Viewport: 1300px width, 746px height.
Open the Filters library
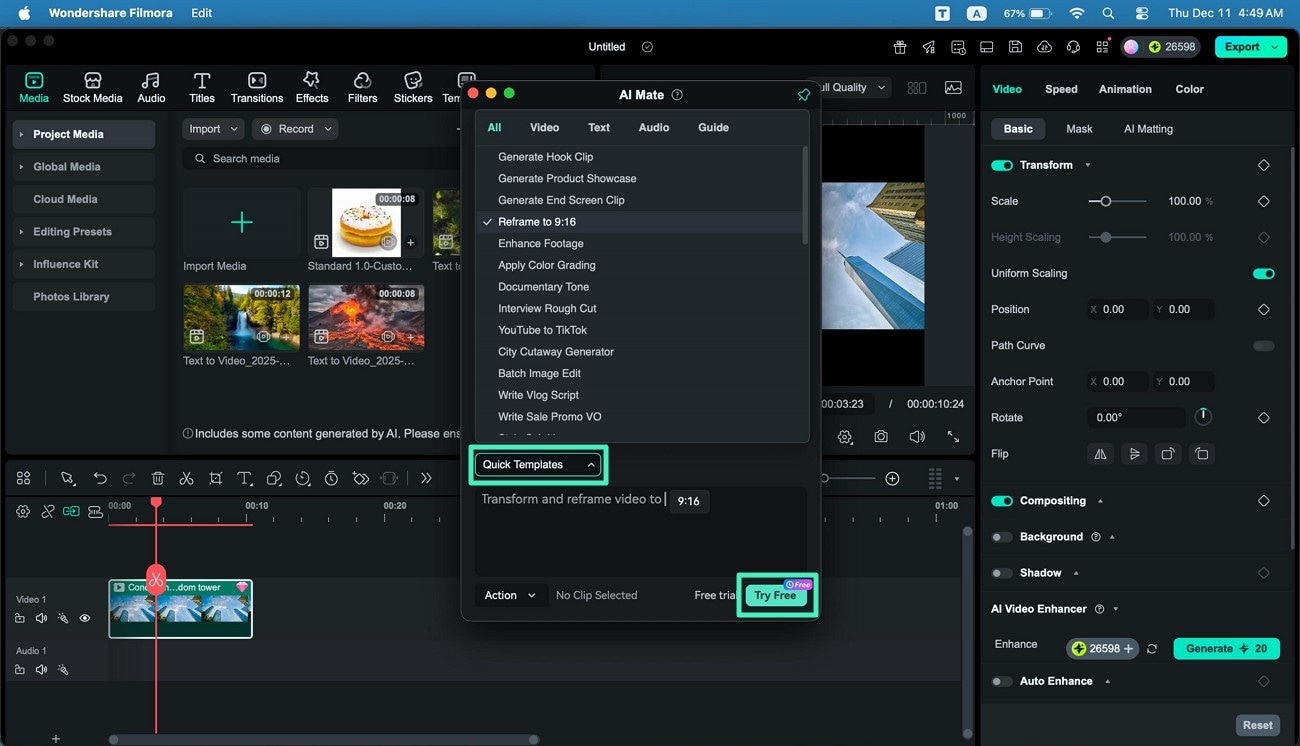point(362,88)
